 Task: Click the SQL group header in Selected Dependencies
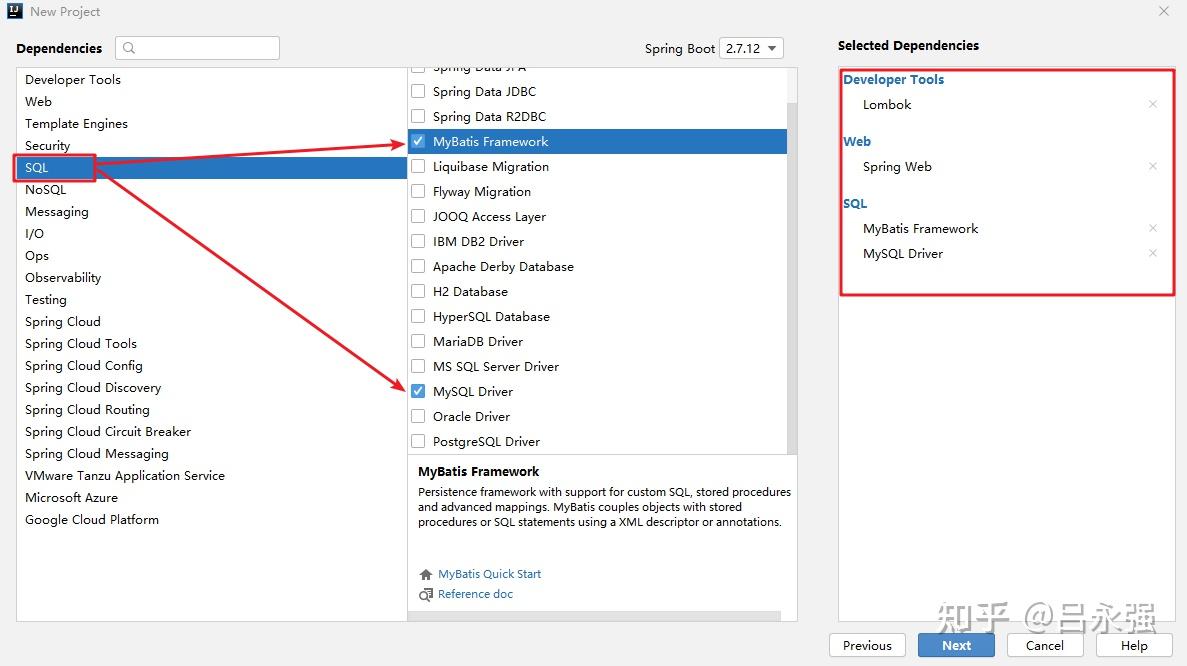[x=855, y=204]
